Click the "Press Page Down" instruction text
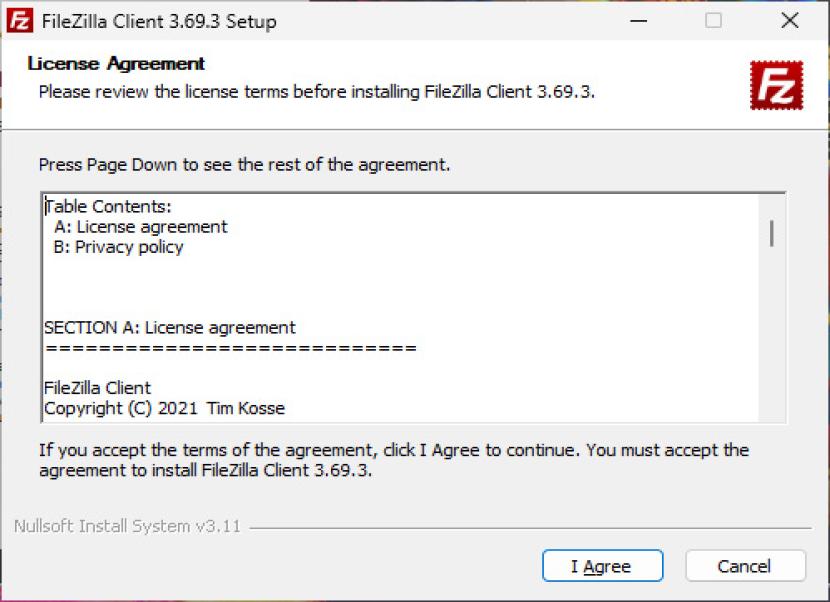Viewport: 830px width, 602px height. coord(244,164)
